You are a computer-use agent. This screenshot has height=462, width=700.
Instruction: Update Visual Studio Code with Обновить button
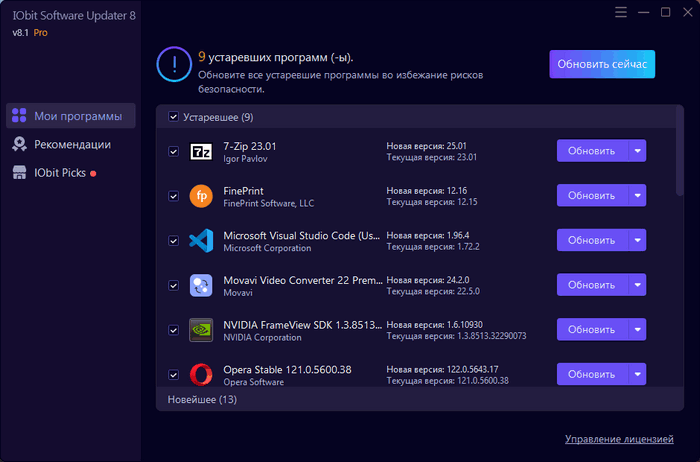click(592, 240)
